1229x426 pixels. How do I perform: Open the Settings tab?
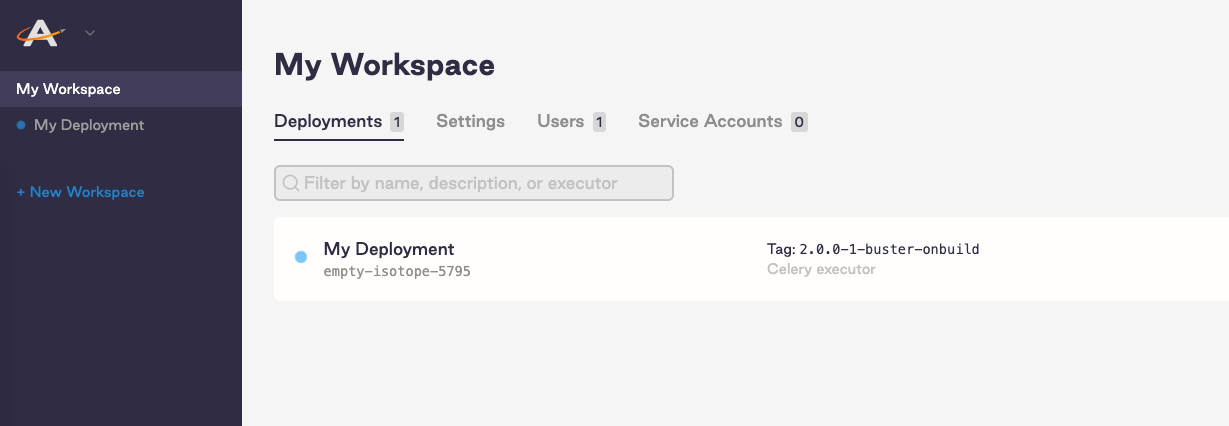(470, 121)
